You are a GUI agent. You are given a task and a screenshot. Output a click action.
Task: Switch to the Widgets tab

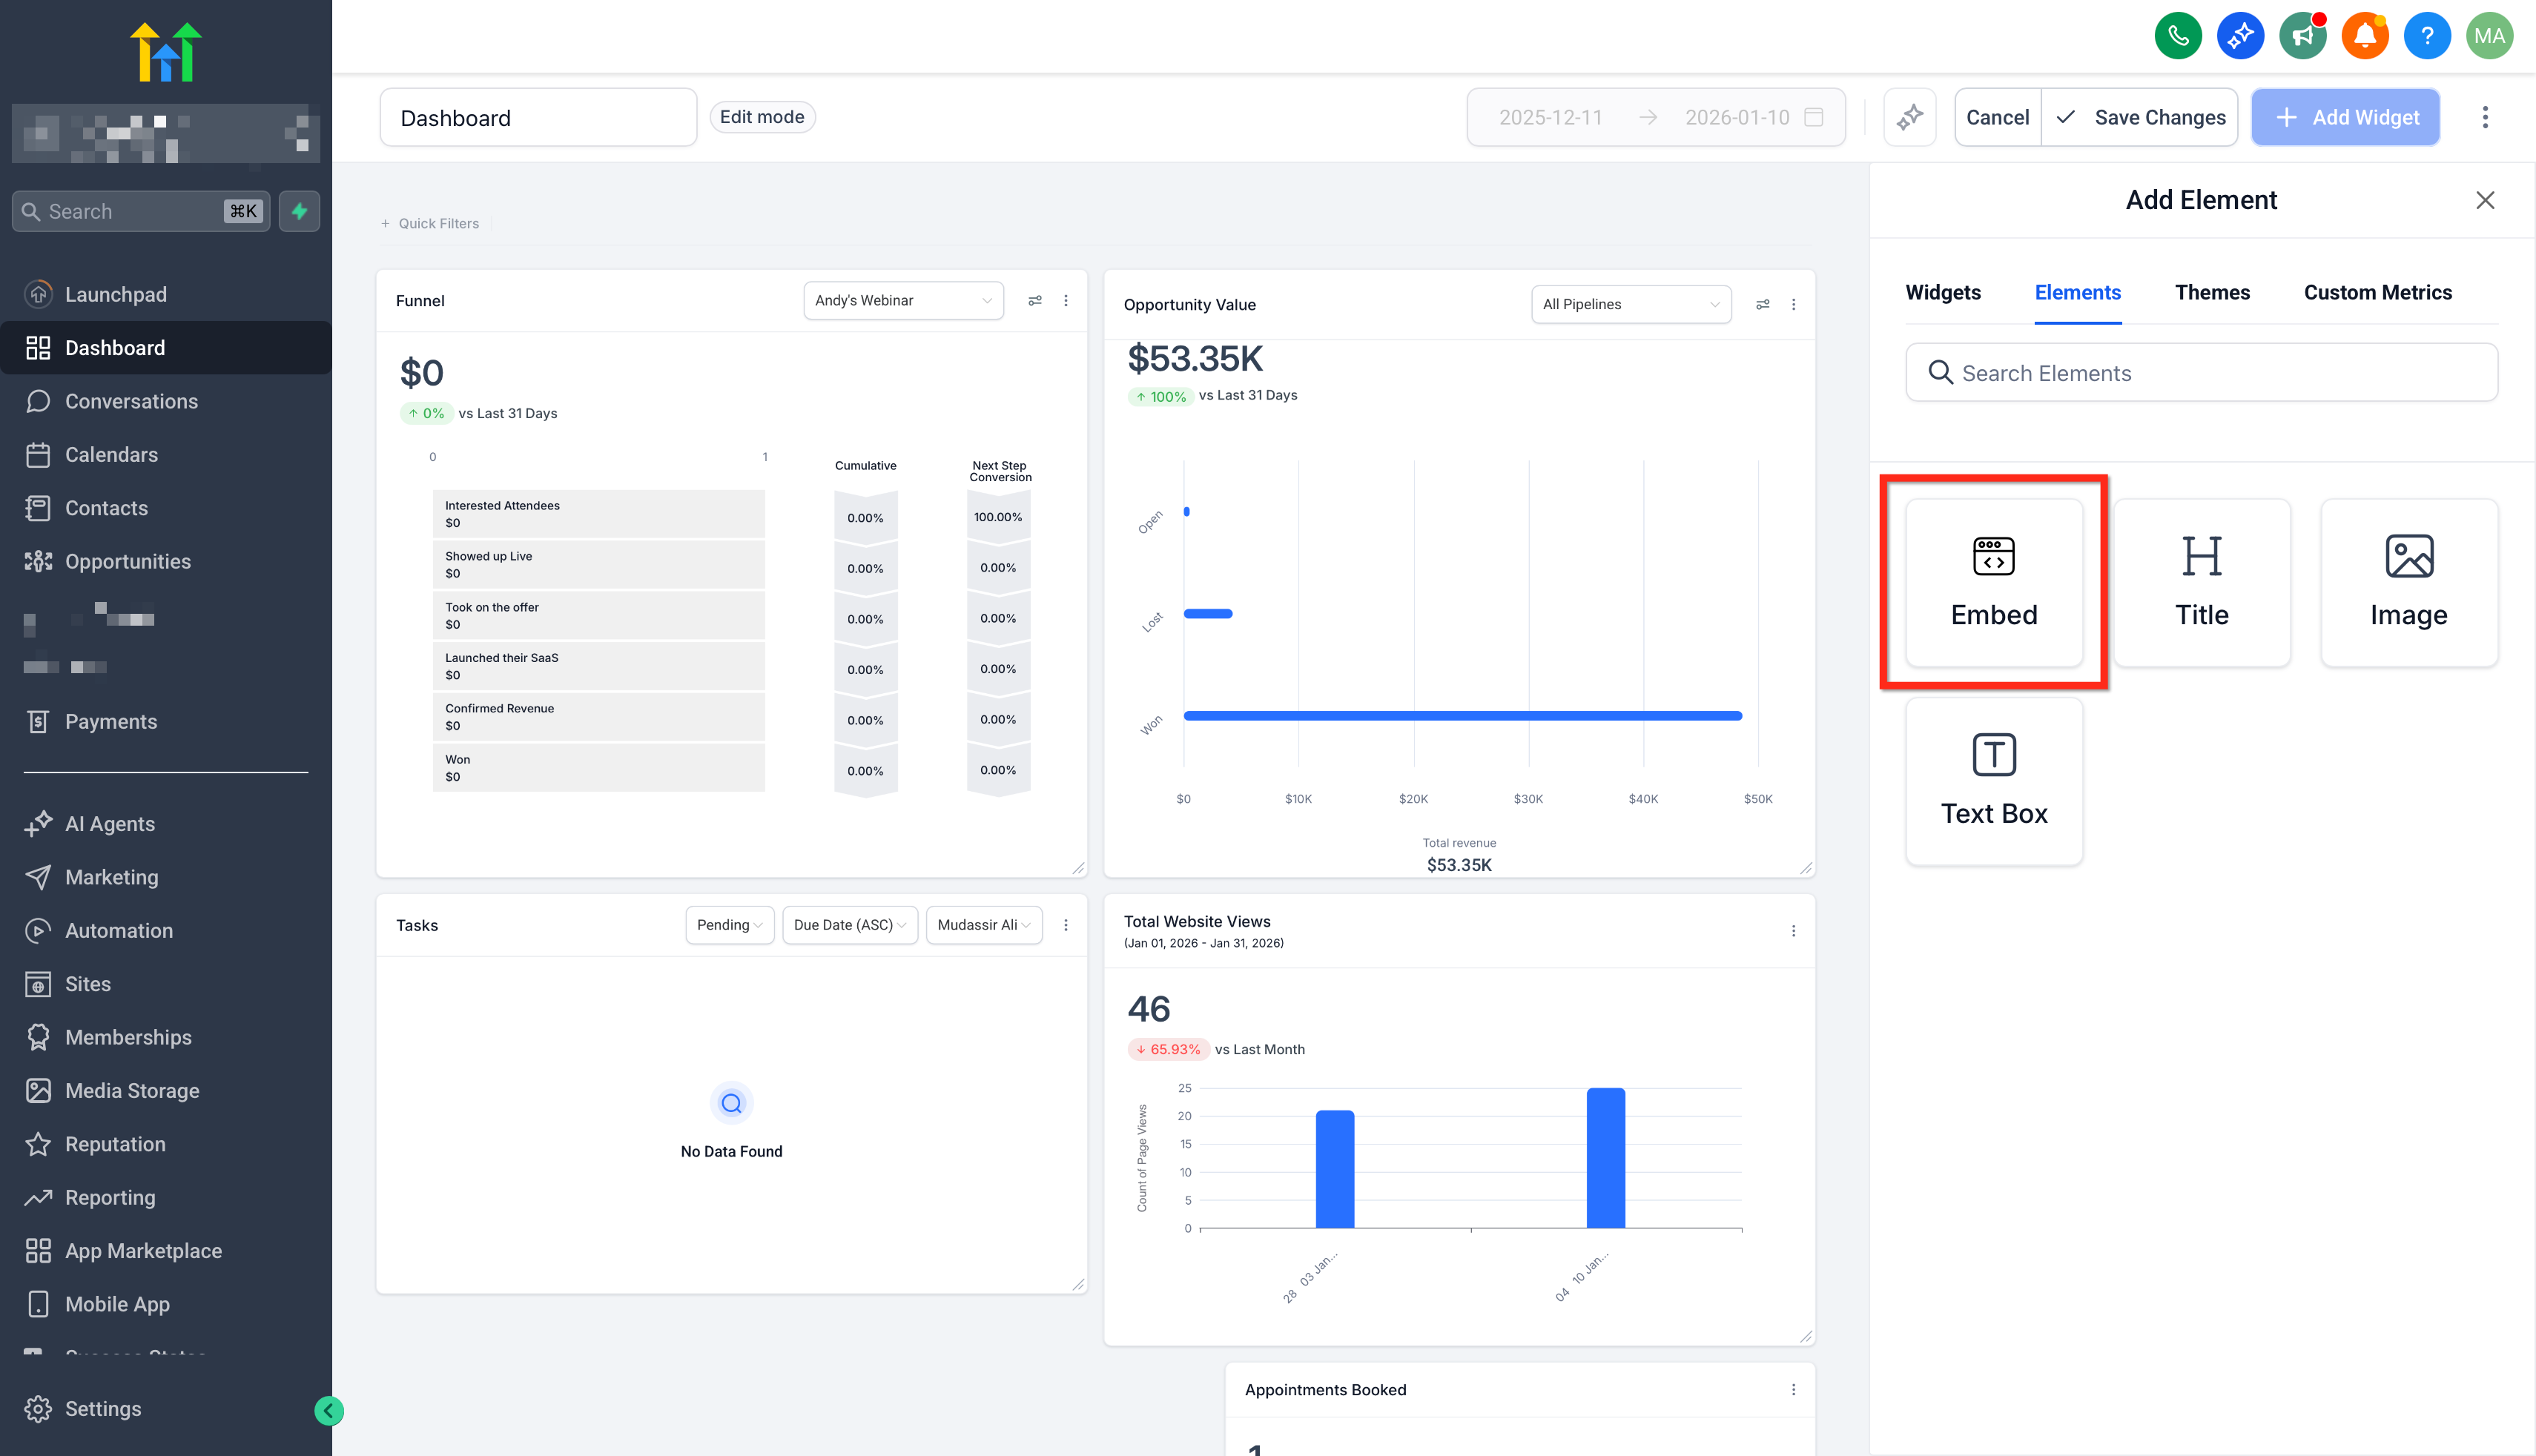click(1942, 292)
